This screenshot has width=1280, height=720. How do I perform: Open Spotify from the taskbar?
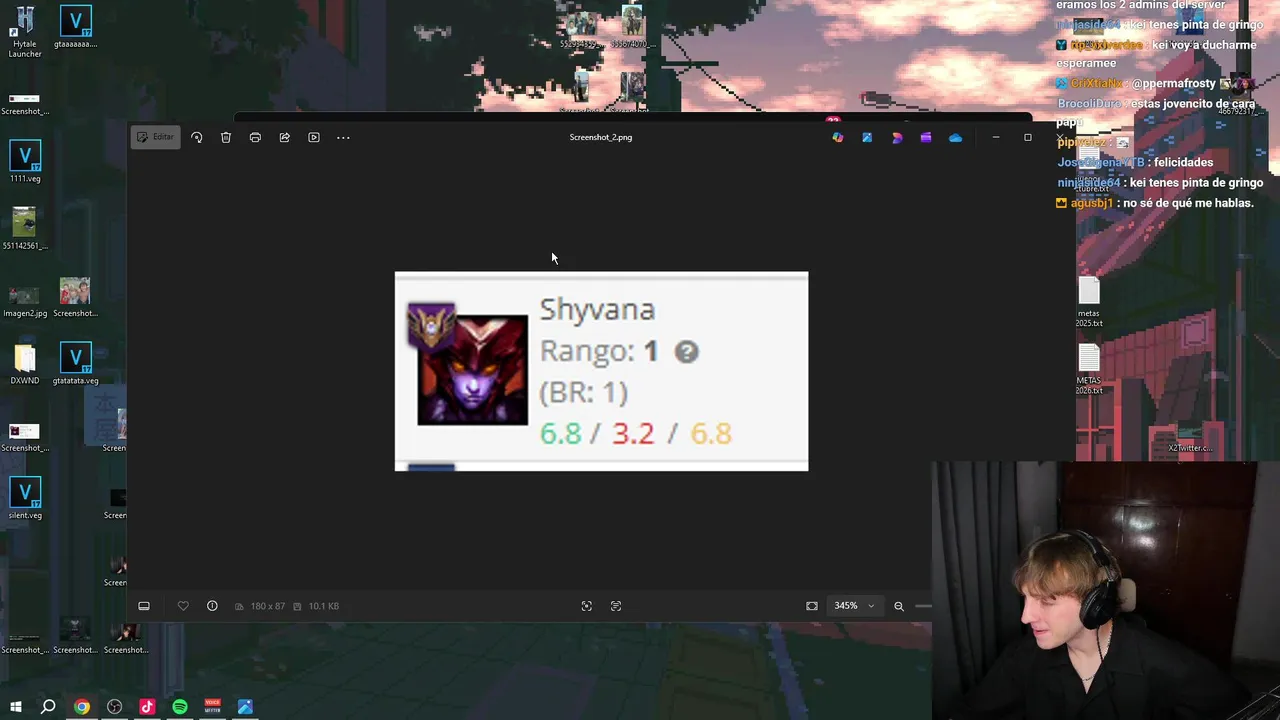[180, 707]
